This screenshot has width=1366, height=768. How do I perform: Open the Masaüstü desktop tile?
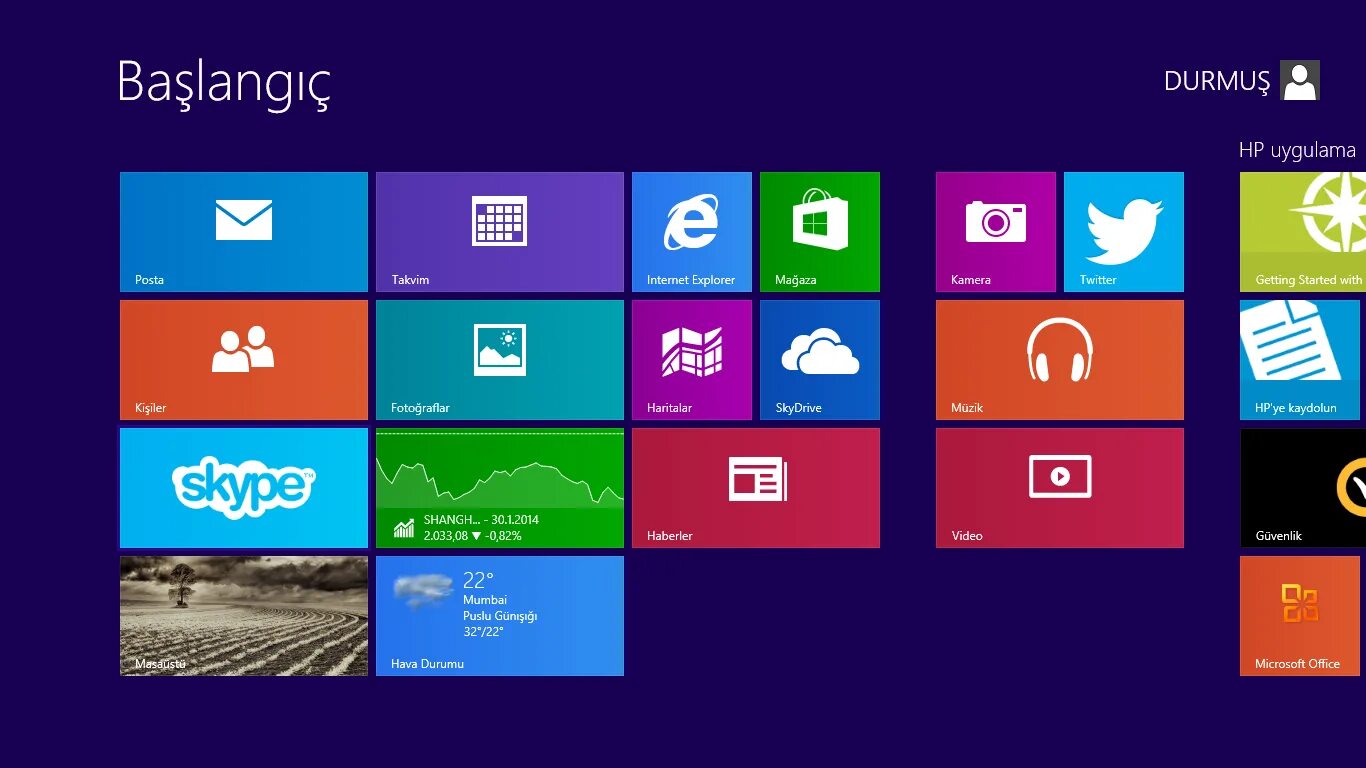244,616
